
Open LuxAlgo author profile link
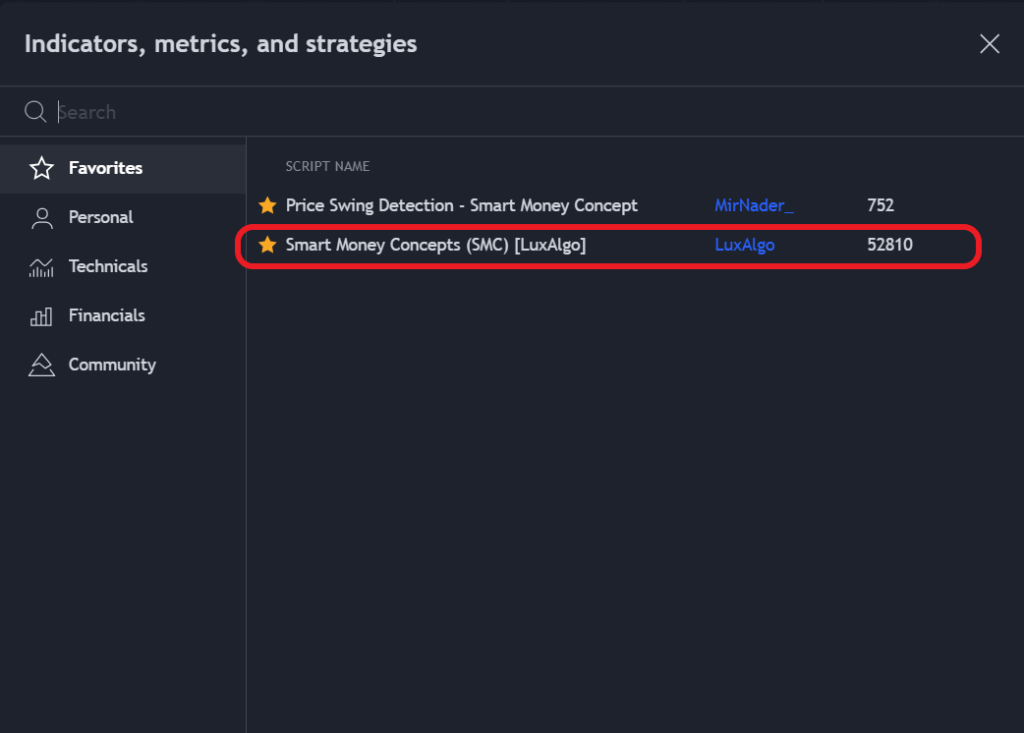[744, 245]
